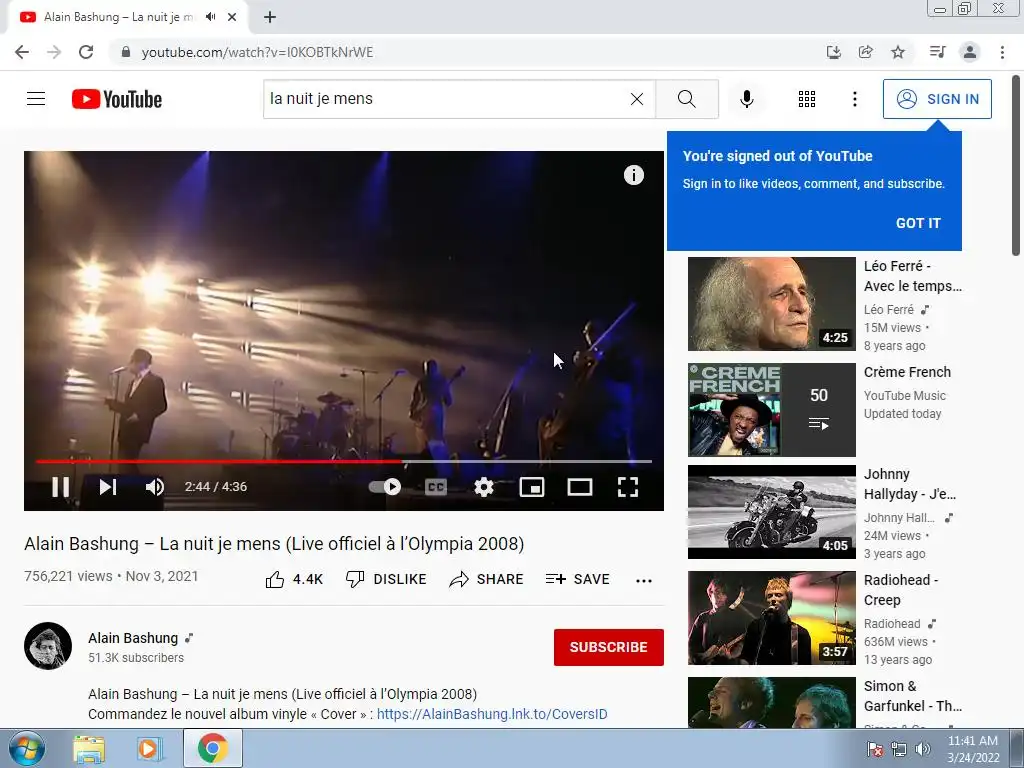Click the video info card icon
Viewport: 1024px width, 768px height.
tap(633, 175)
